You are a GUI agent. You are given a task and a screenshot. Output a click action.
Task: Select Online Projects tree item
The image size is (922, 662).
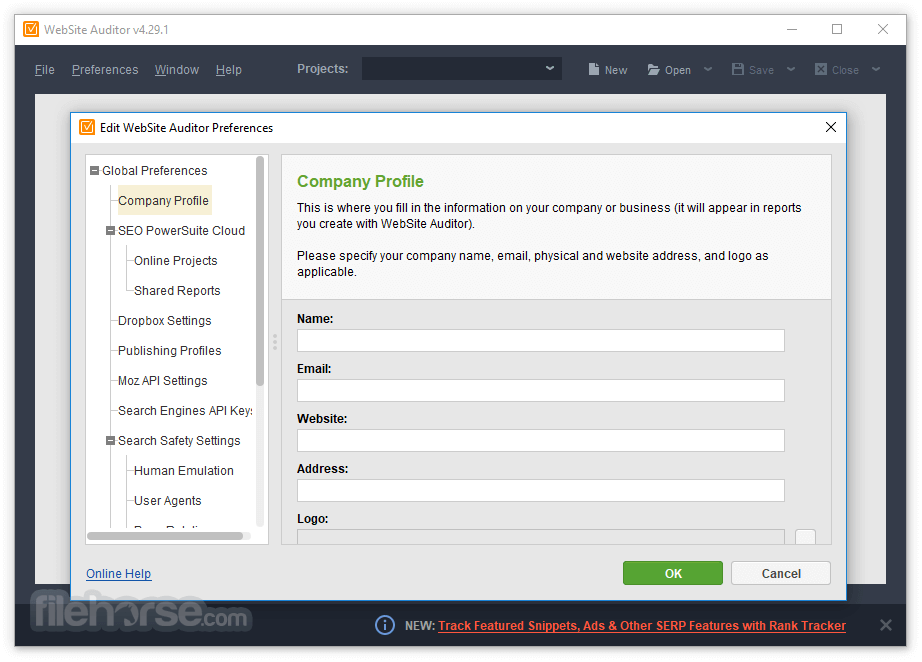tap(175, 260)
